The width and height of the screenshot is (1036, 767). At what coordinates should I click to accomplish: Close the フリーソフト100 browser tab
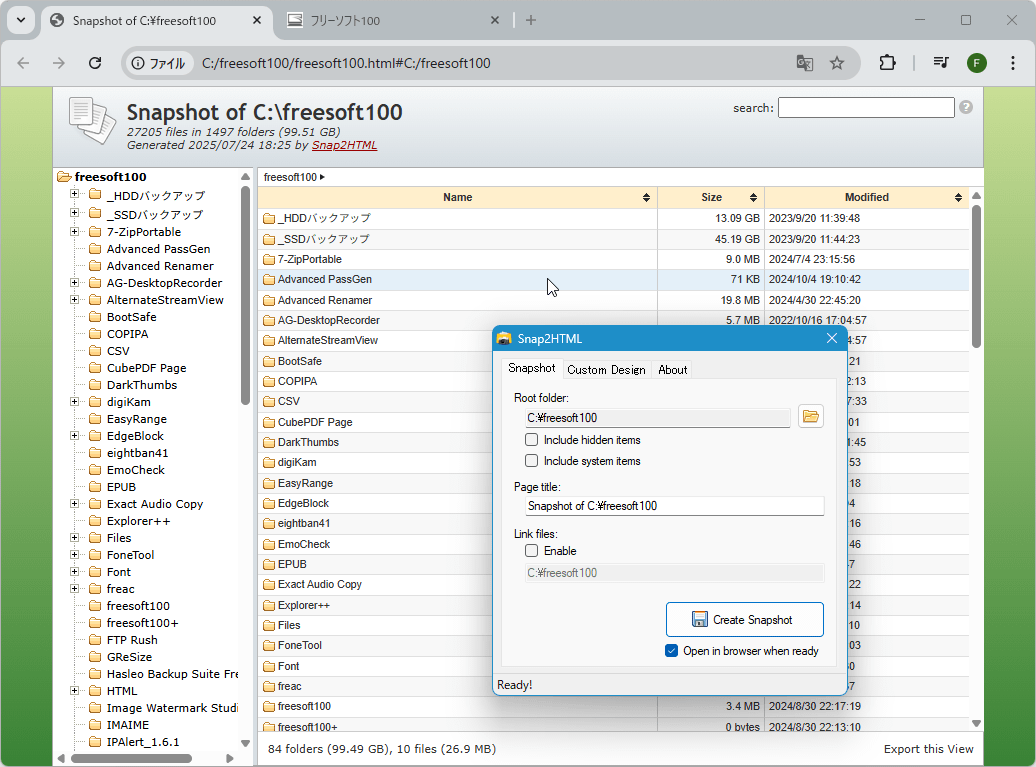(495, 20)
